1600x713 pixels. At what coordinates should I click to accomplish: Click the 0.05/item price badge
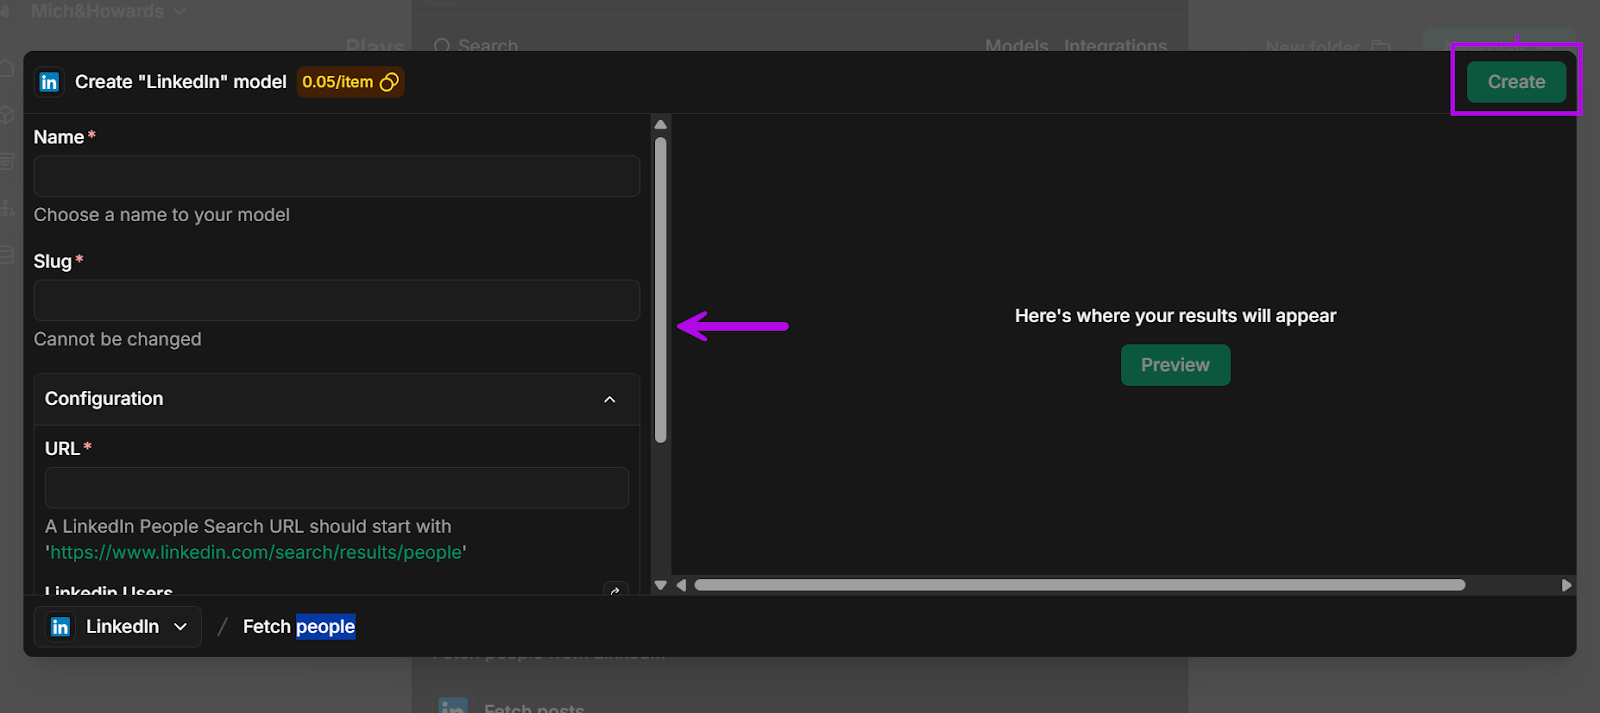(350, 82)
